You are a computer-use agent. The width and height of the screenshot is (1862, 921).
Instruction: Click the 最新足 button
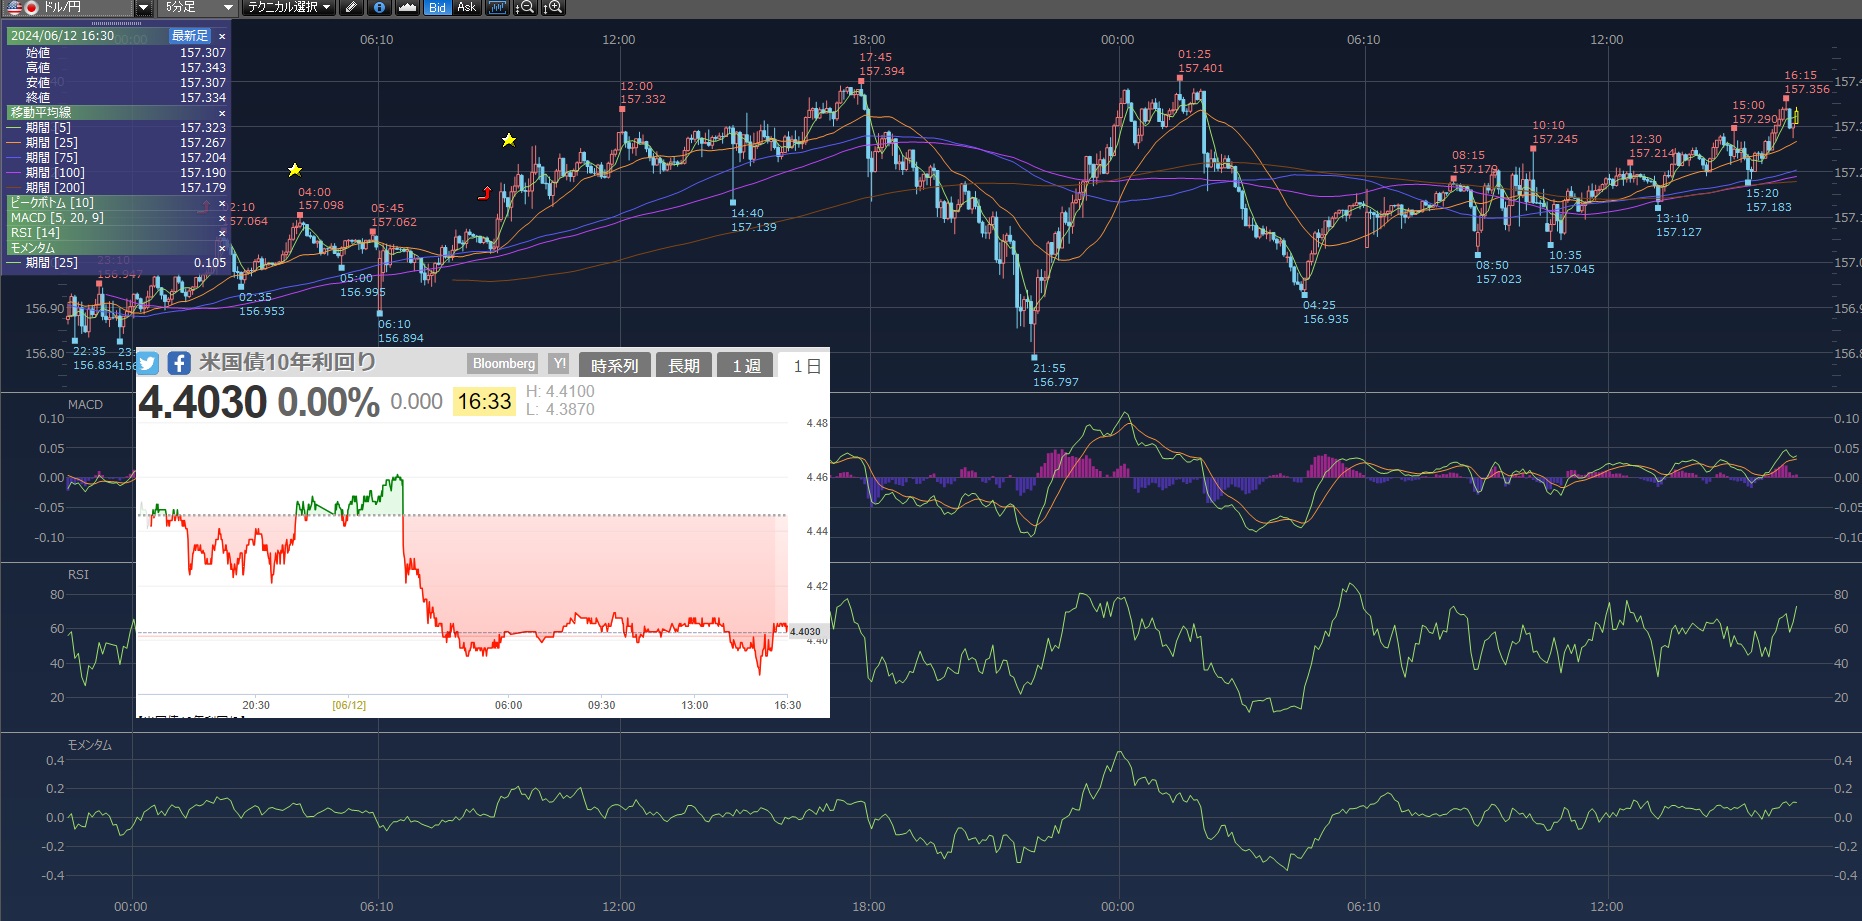(x=190, y=36)
